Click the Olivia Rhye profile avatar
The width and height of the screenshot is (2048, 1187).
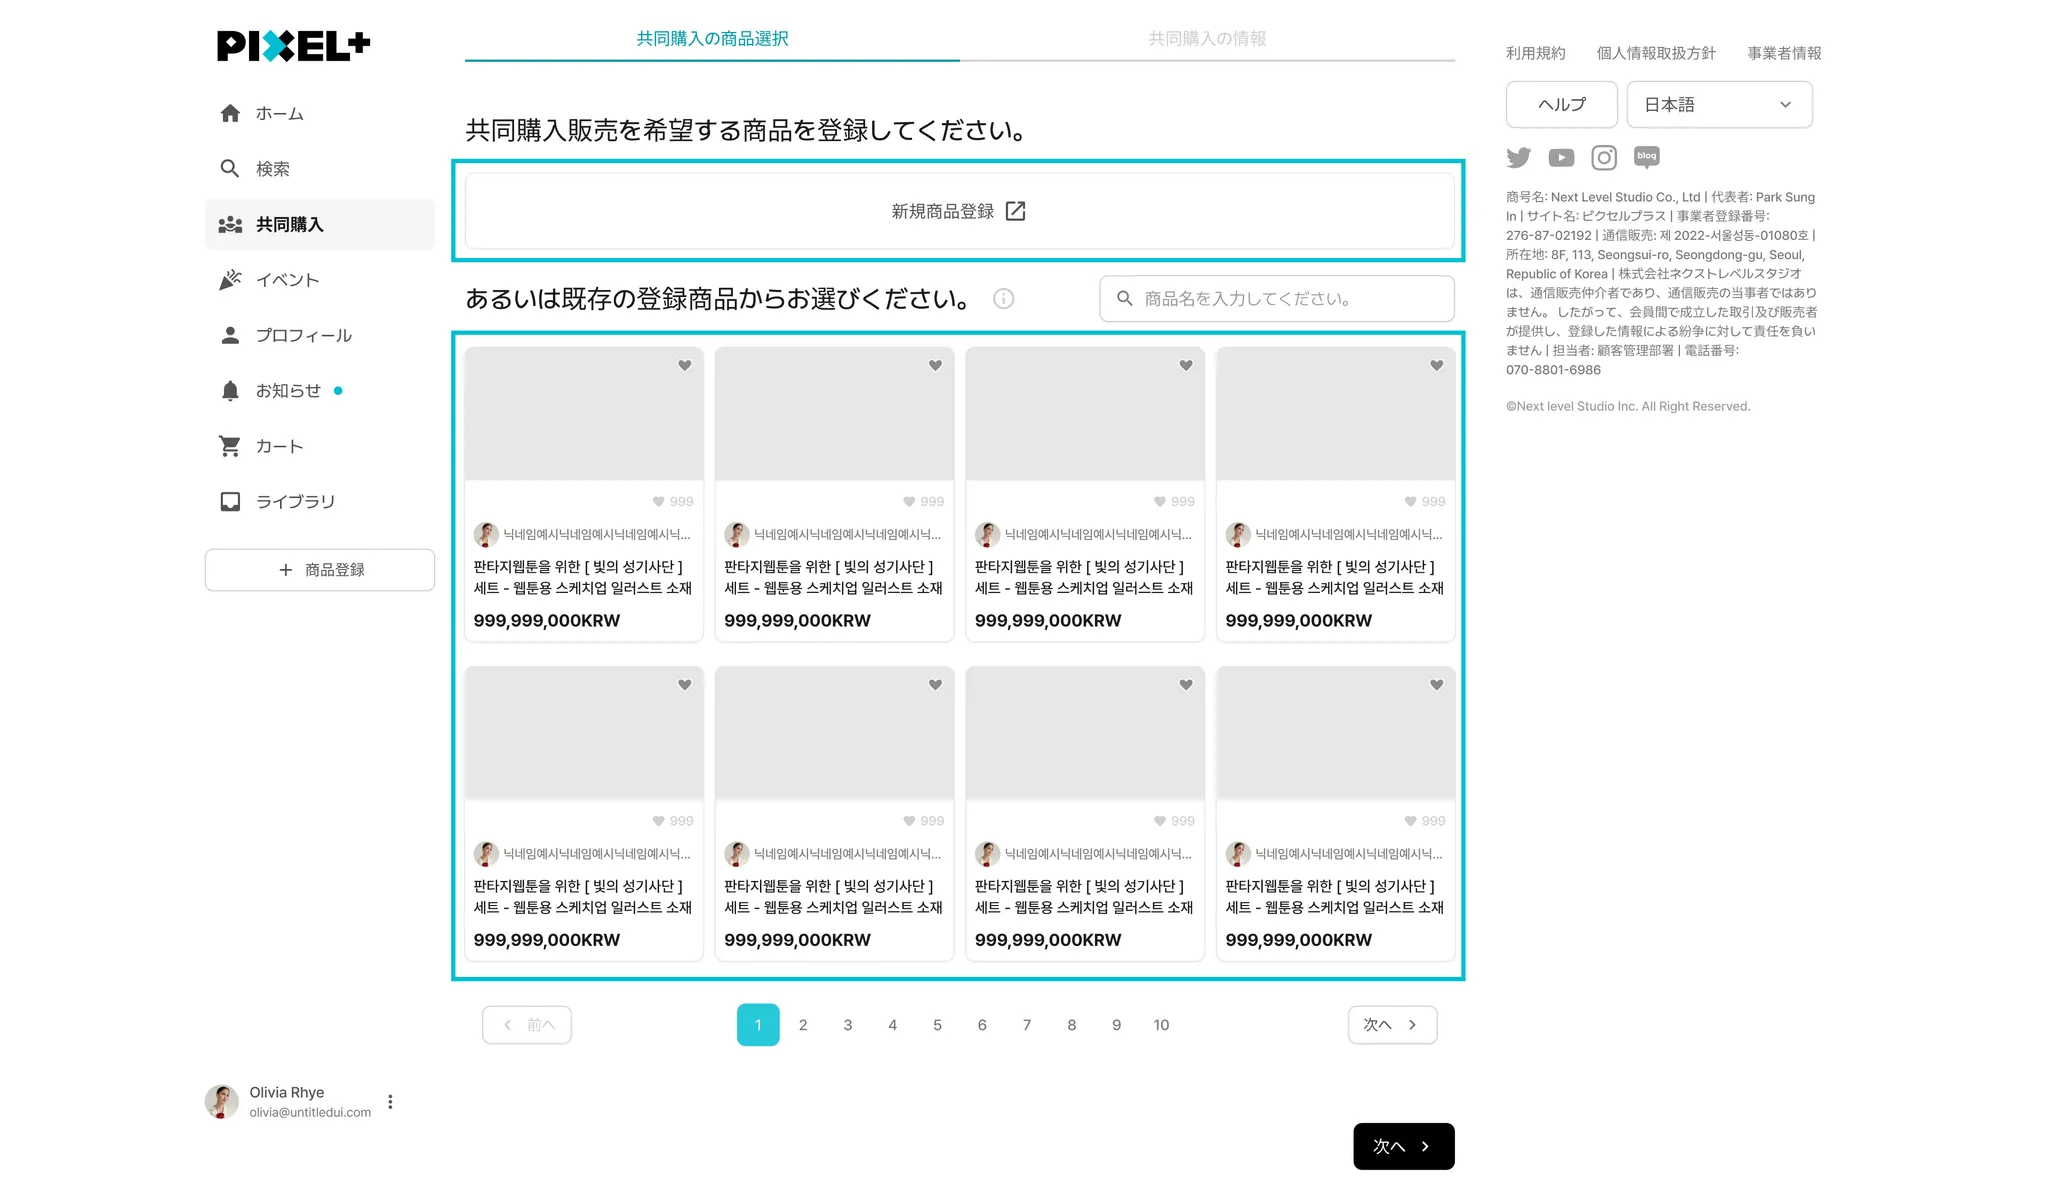coord(222,1101)
